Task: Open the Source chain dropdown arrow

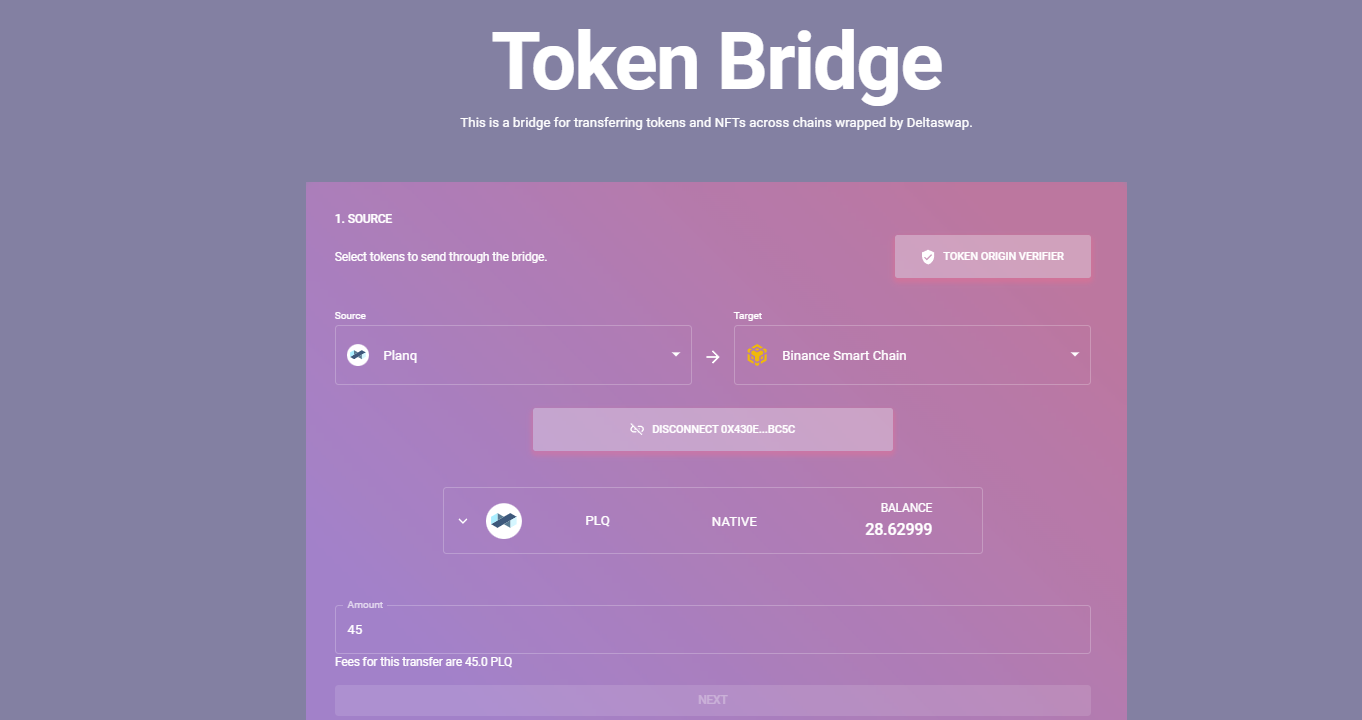Action: [x=676, y=354]
